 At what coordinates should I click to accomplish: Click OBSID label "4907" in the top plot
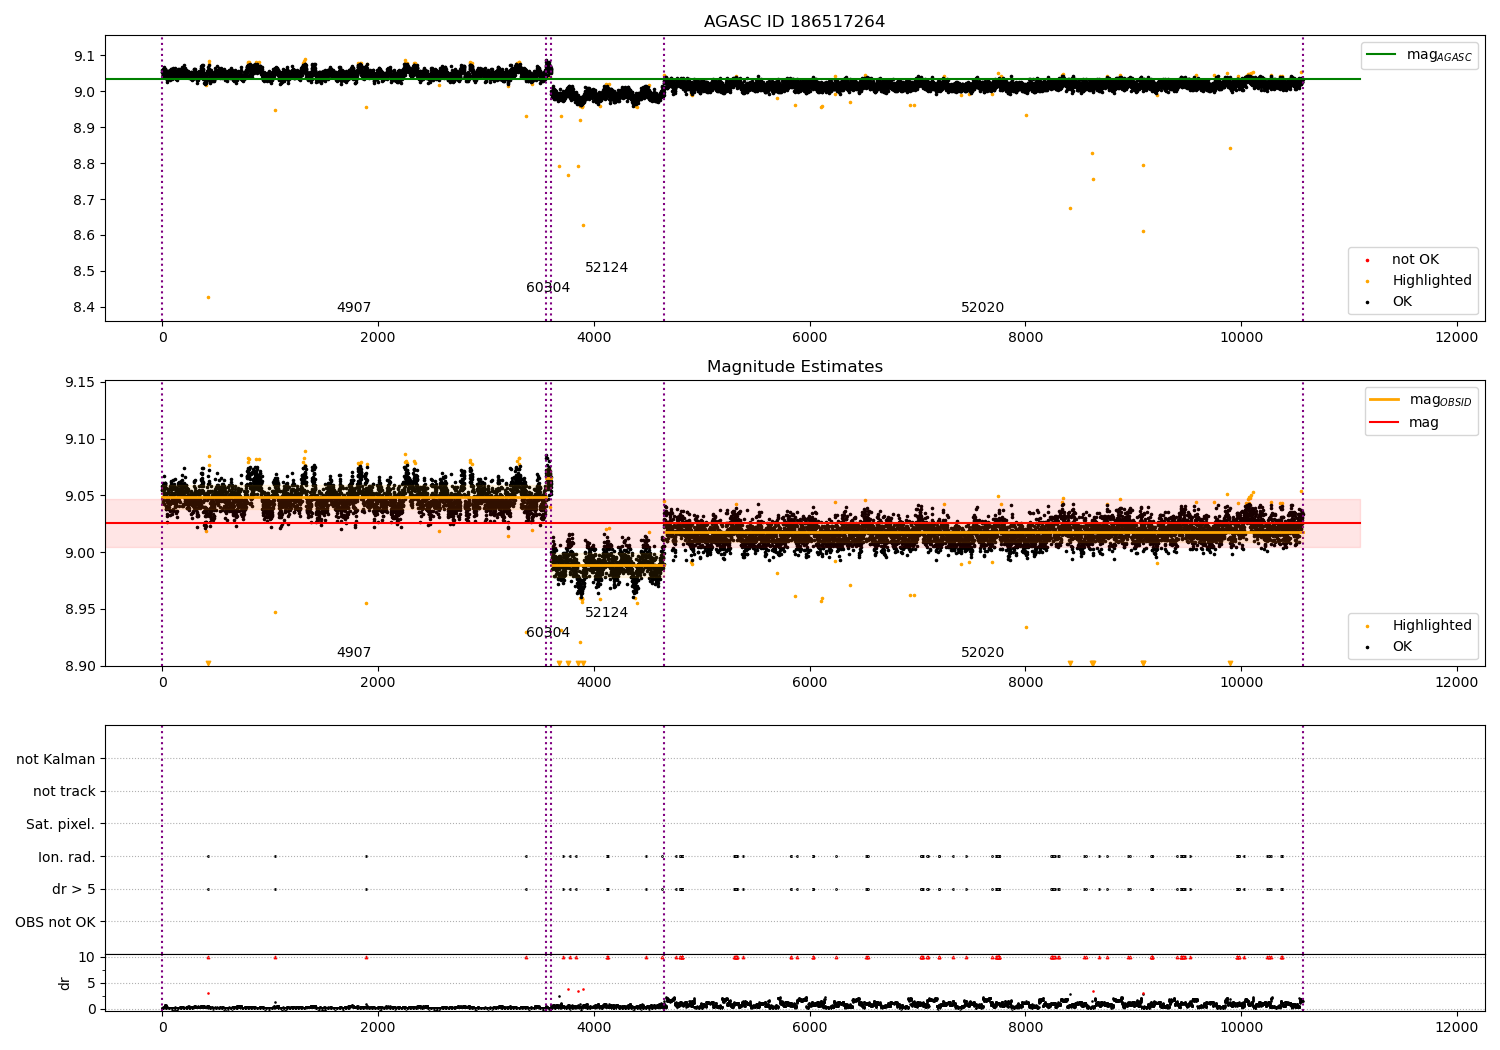pyautogui.click(x=354, y=308)
